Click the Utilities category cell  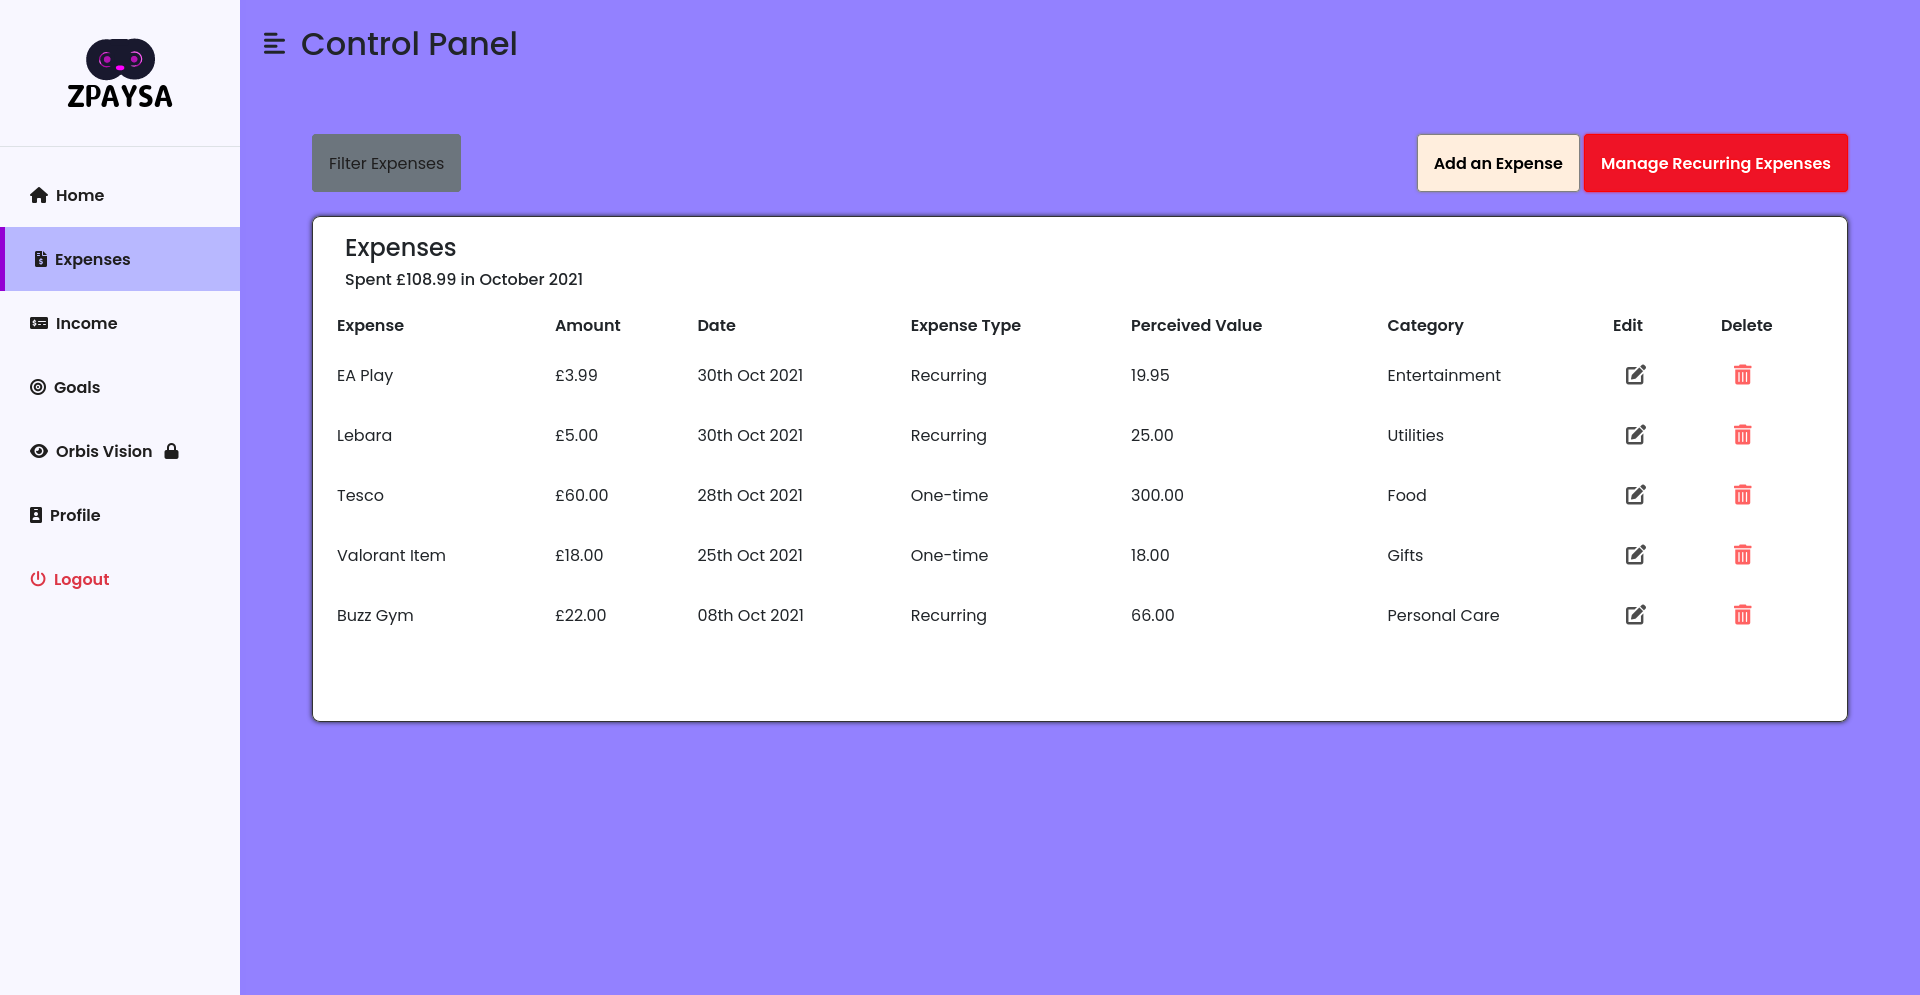point(1415,435)
